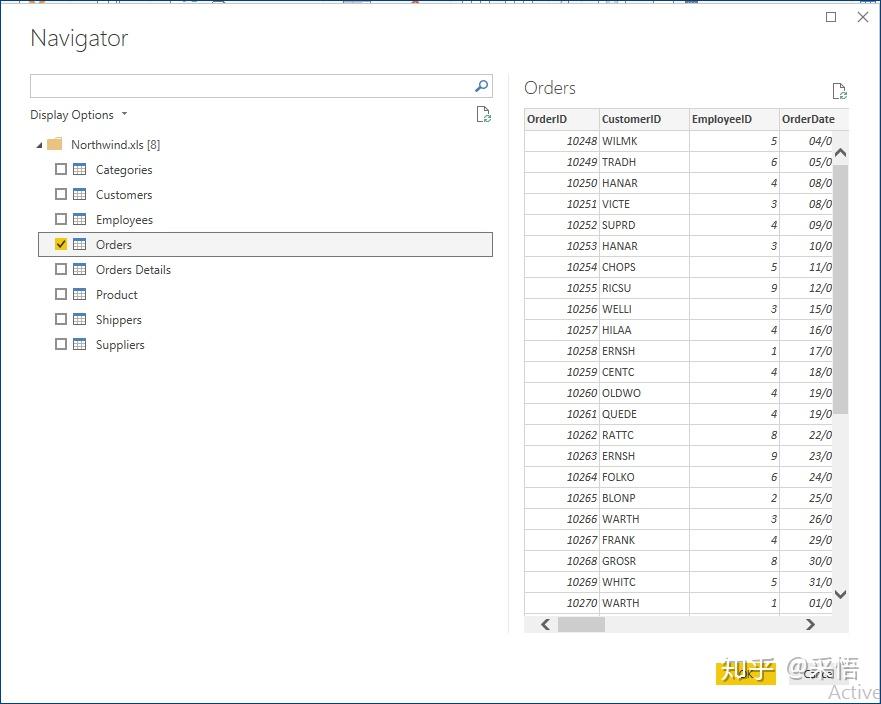
Task: Click the vertical scrollbar down arrow
Action: [840, 594]
